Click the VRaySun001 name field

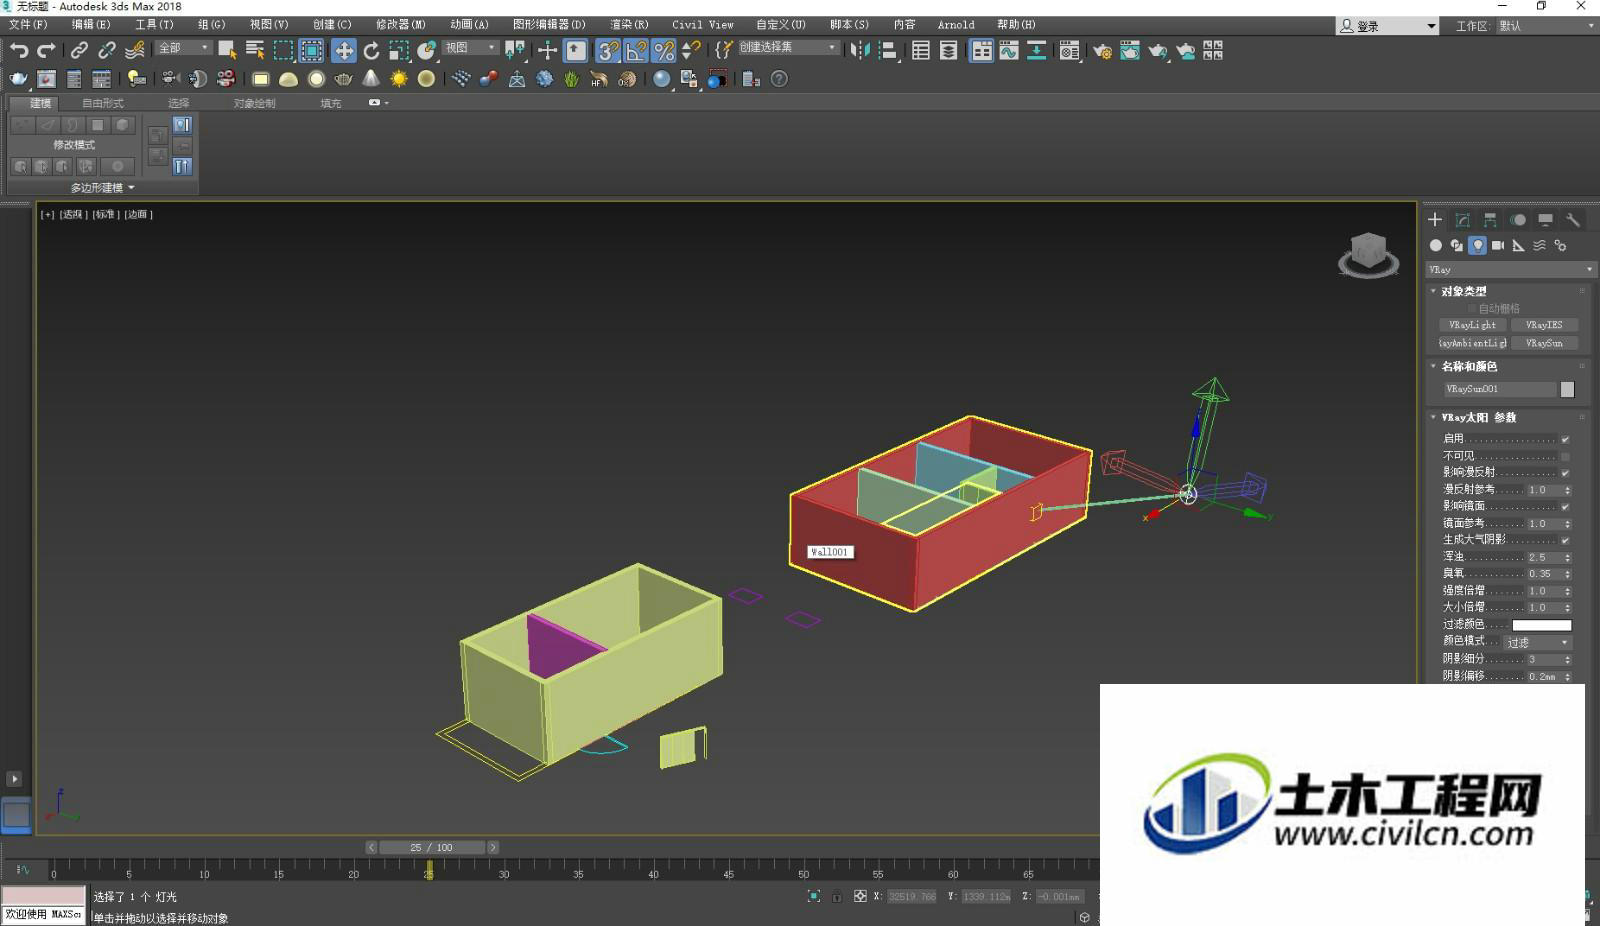(x=1500, y=389)
